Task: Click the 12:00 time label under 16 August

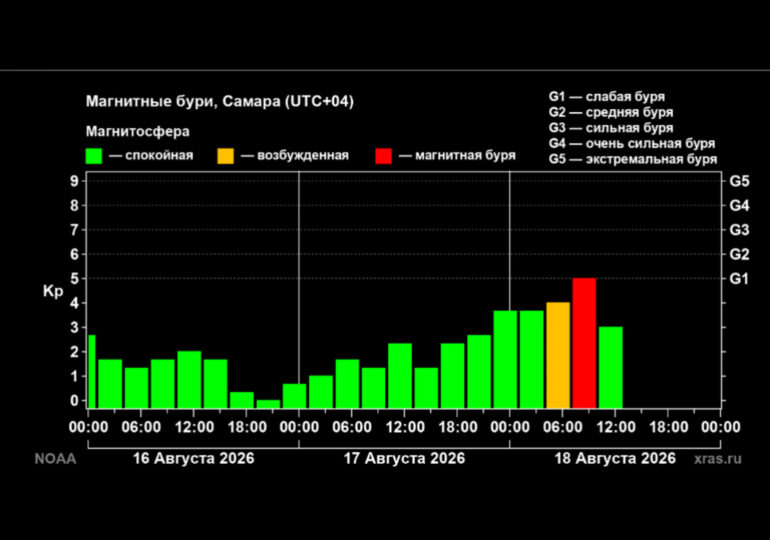Action: [x=194, y=427]
